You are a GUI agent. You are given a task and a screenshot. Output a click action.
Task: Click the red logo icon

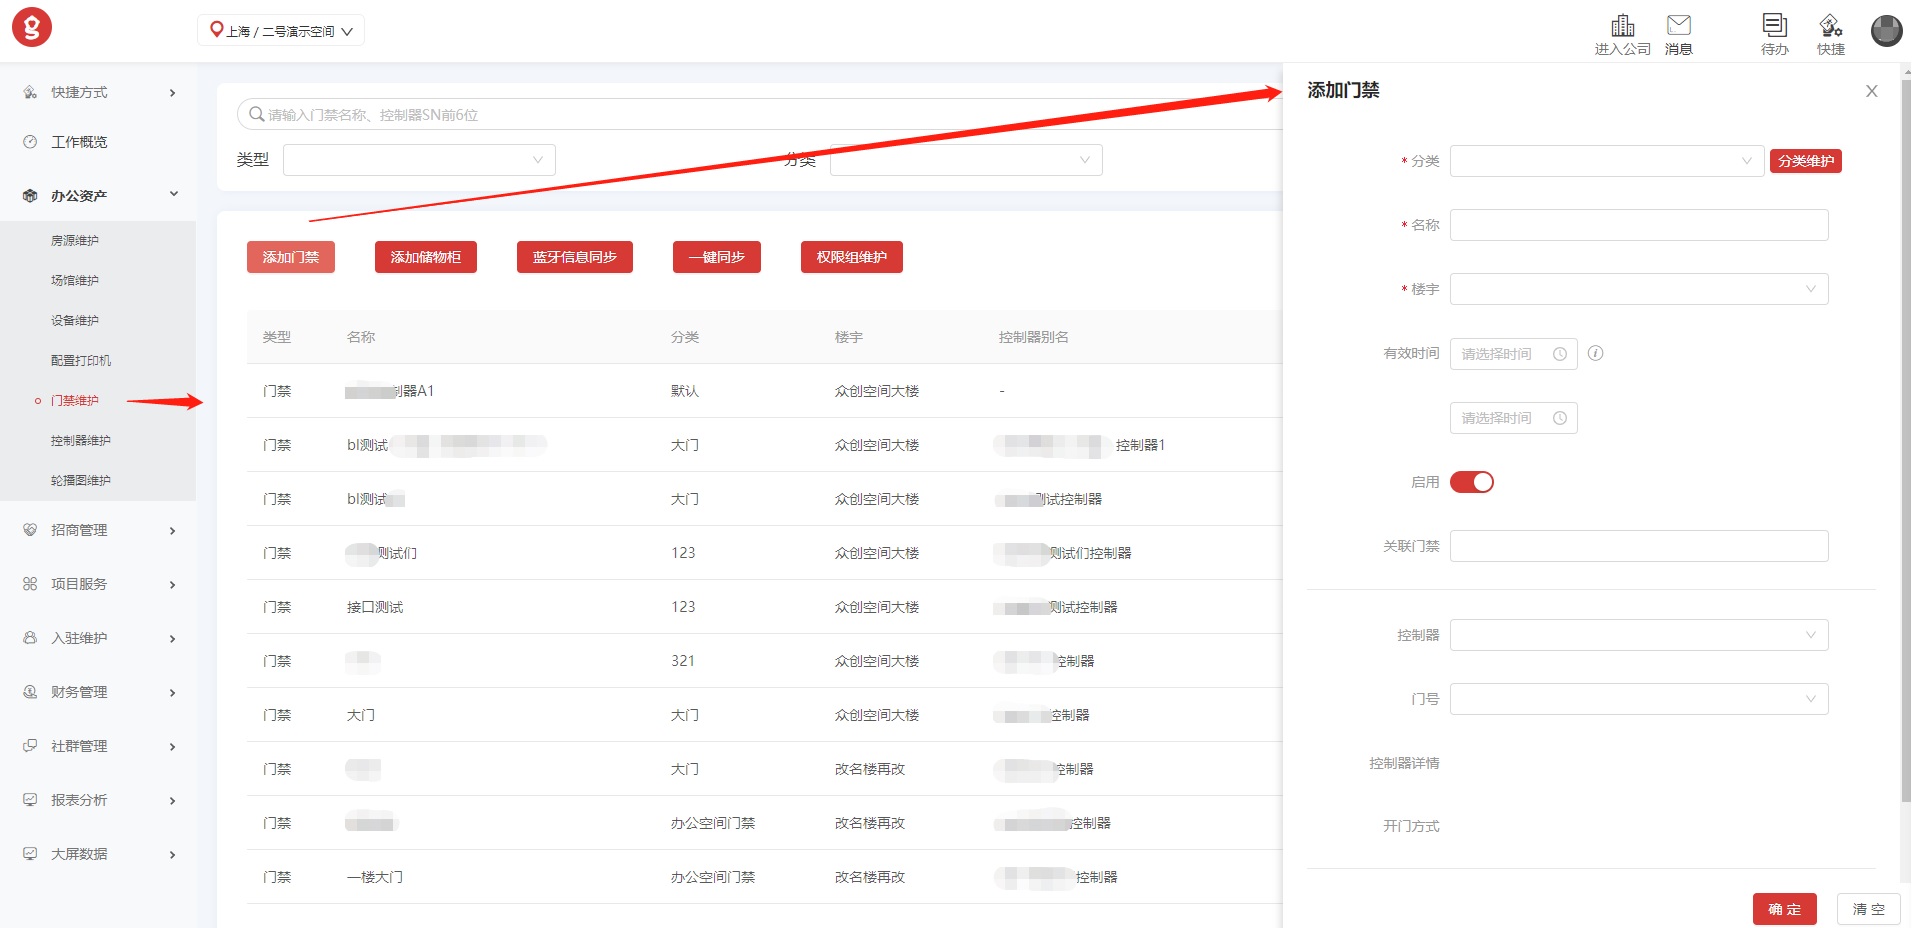coord(32,28)
